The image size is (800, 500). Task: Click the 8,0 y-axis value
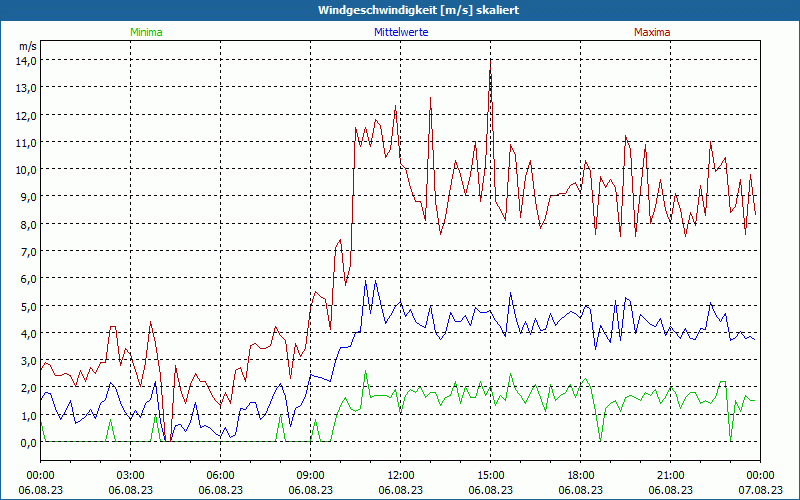pos(30,224)
